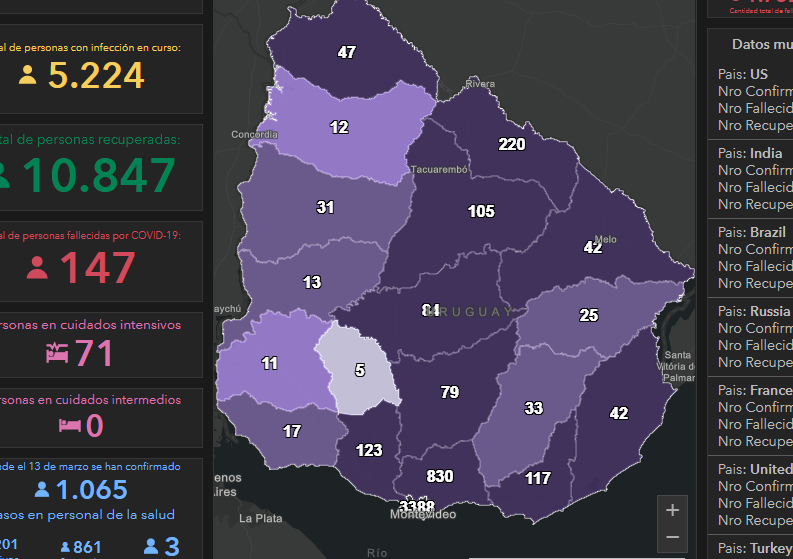Click the active infections count 5.224
This screenshot has width=793, height=559.
tap(96, 76)
